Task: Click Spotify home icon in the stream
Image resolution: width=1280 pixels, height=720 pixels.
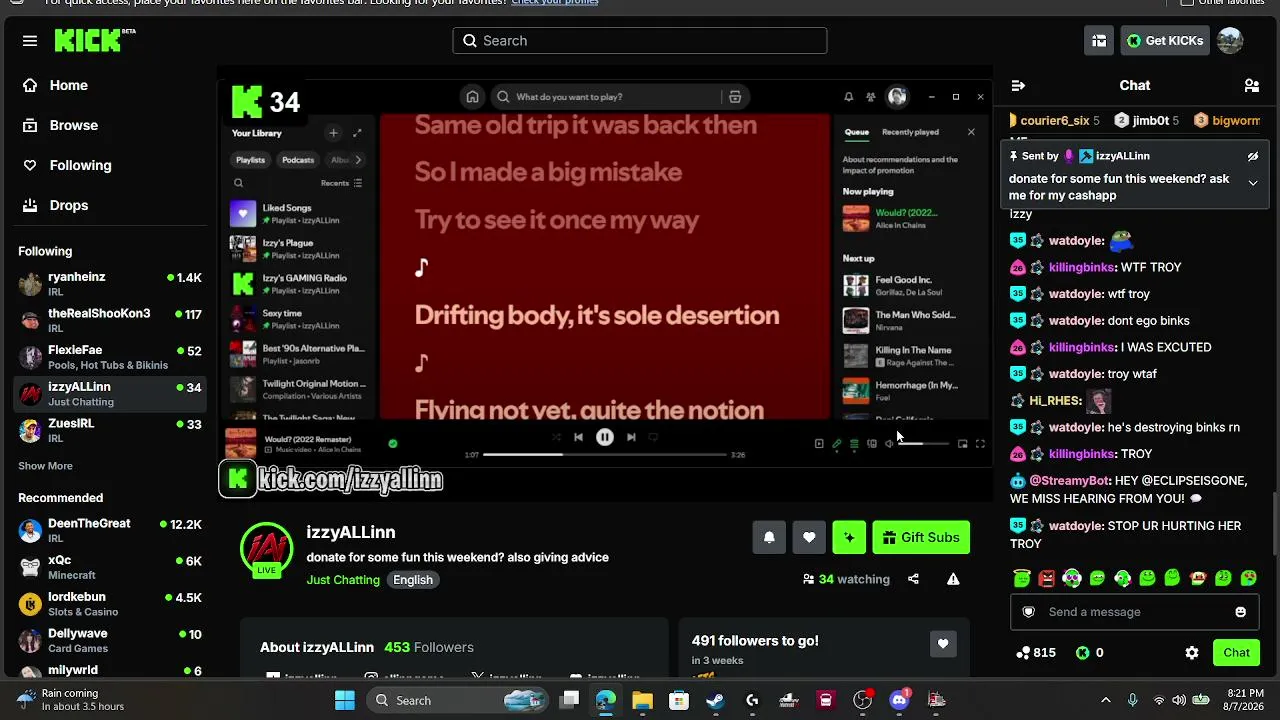Action: [x=472, y=97]
